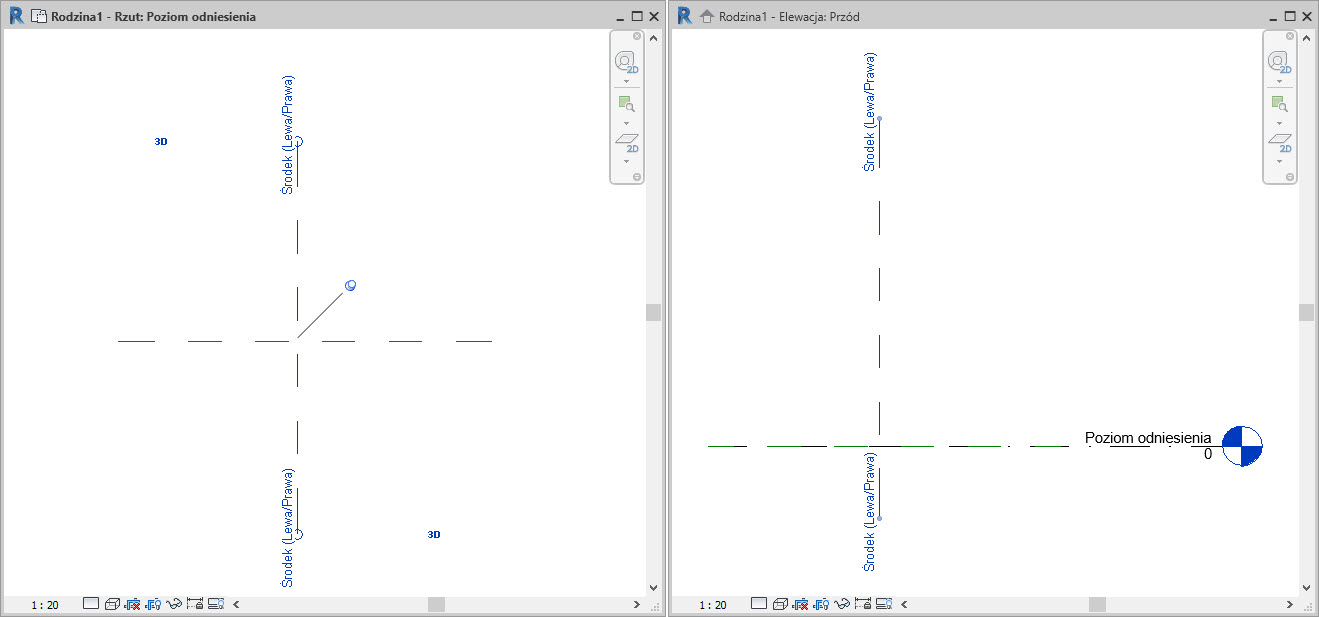Open the customize button on elevation navigation bar
Viewport: 1319px width, 617px height.
(1291, 177)
